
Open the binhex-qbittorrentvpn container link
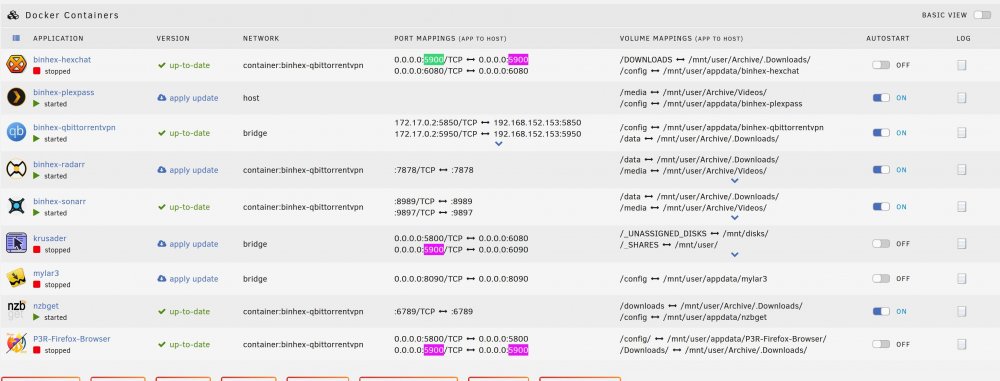click(74, 127)
